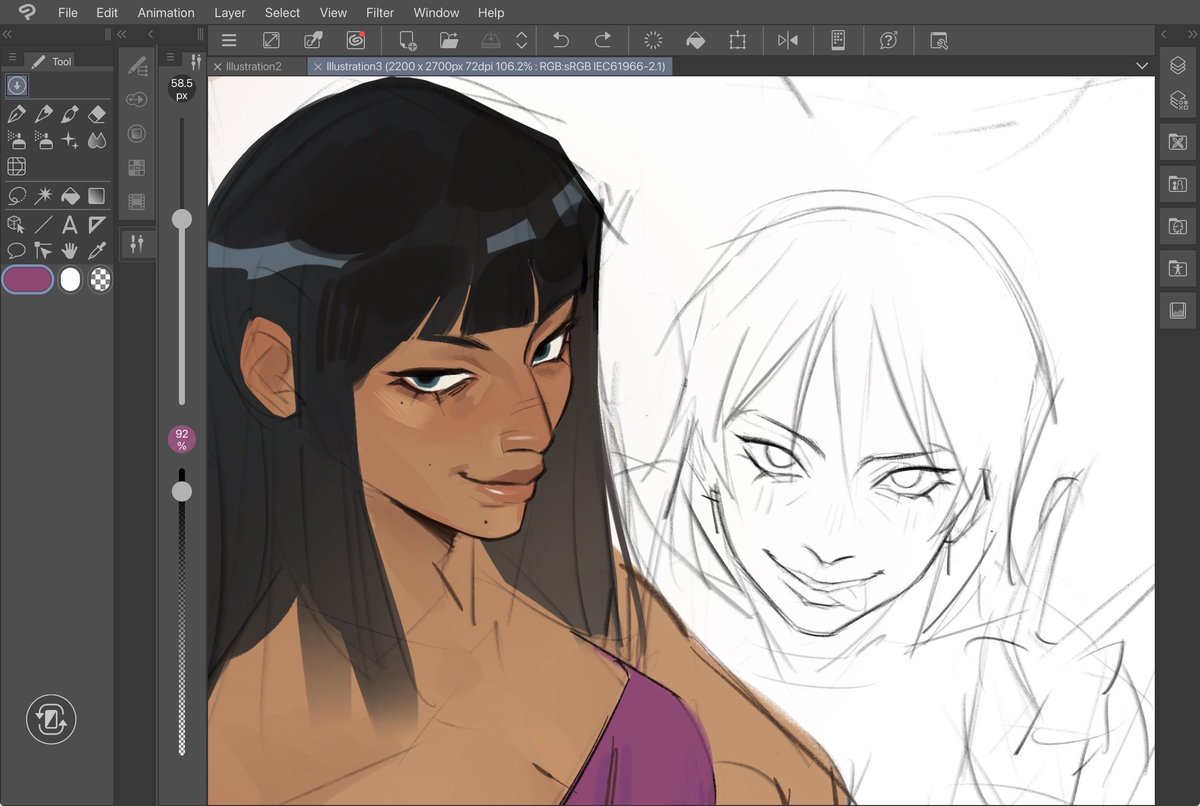
Task: Open the Layer Property palette icon
Action: click(1178, 100)
